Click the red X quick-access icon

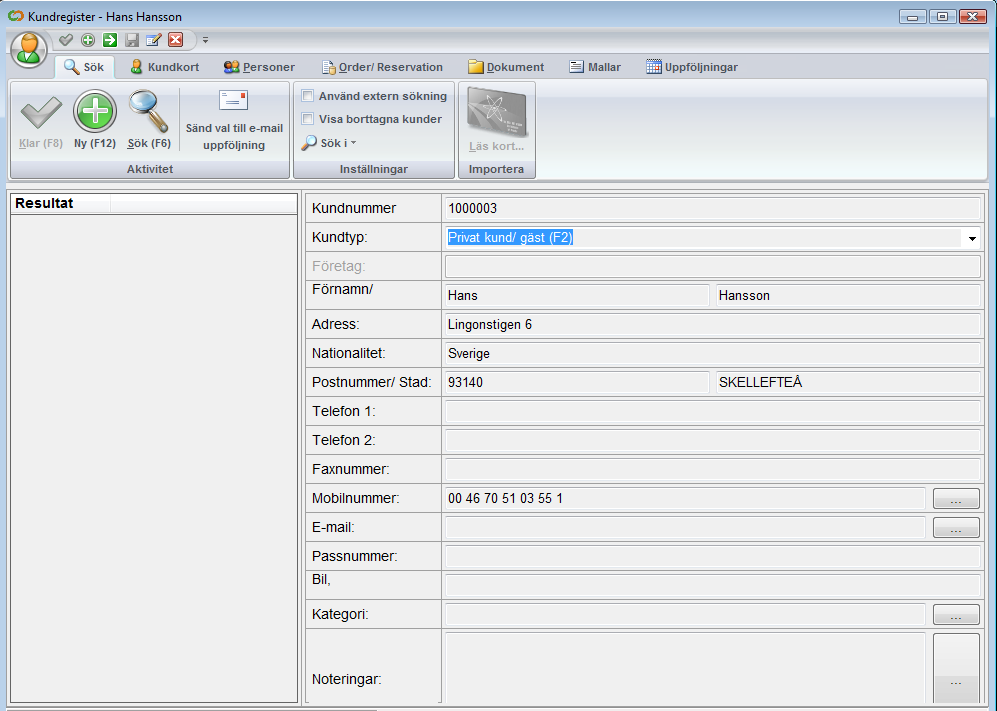coord(175,40)
